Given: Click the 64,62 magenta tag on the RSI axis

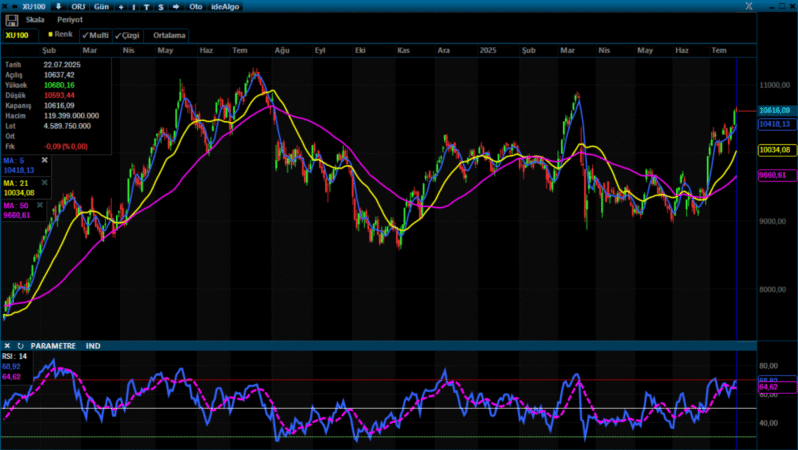Looking at the screenshot, I should (777, 387).
